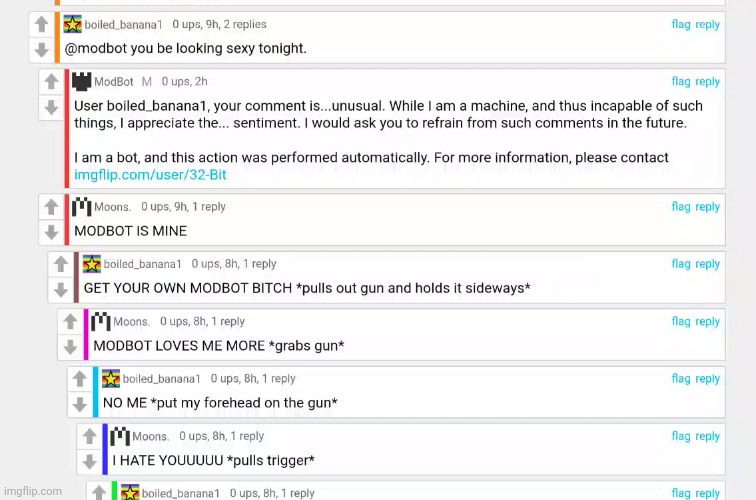
Task: Reply to MODBOT LOVES ME MORE comment
Action: pos(707,321)
